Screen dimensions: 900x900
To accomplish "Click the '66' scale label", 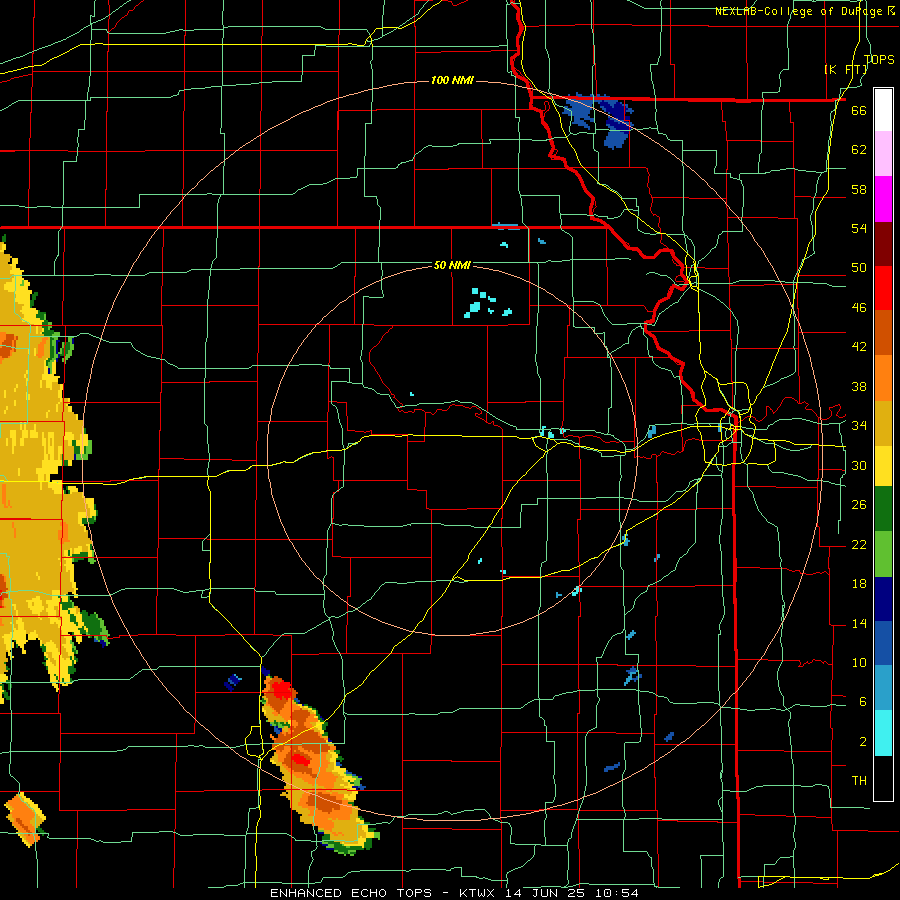I will coord(859,110).
